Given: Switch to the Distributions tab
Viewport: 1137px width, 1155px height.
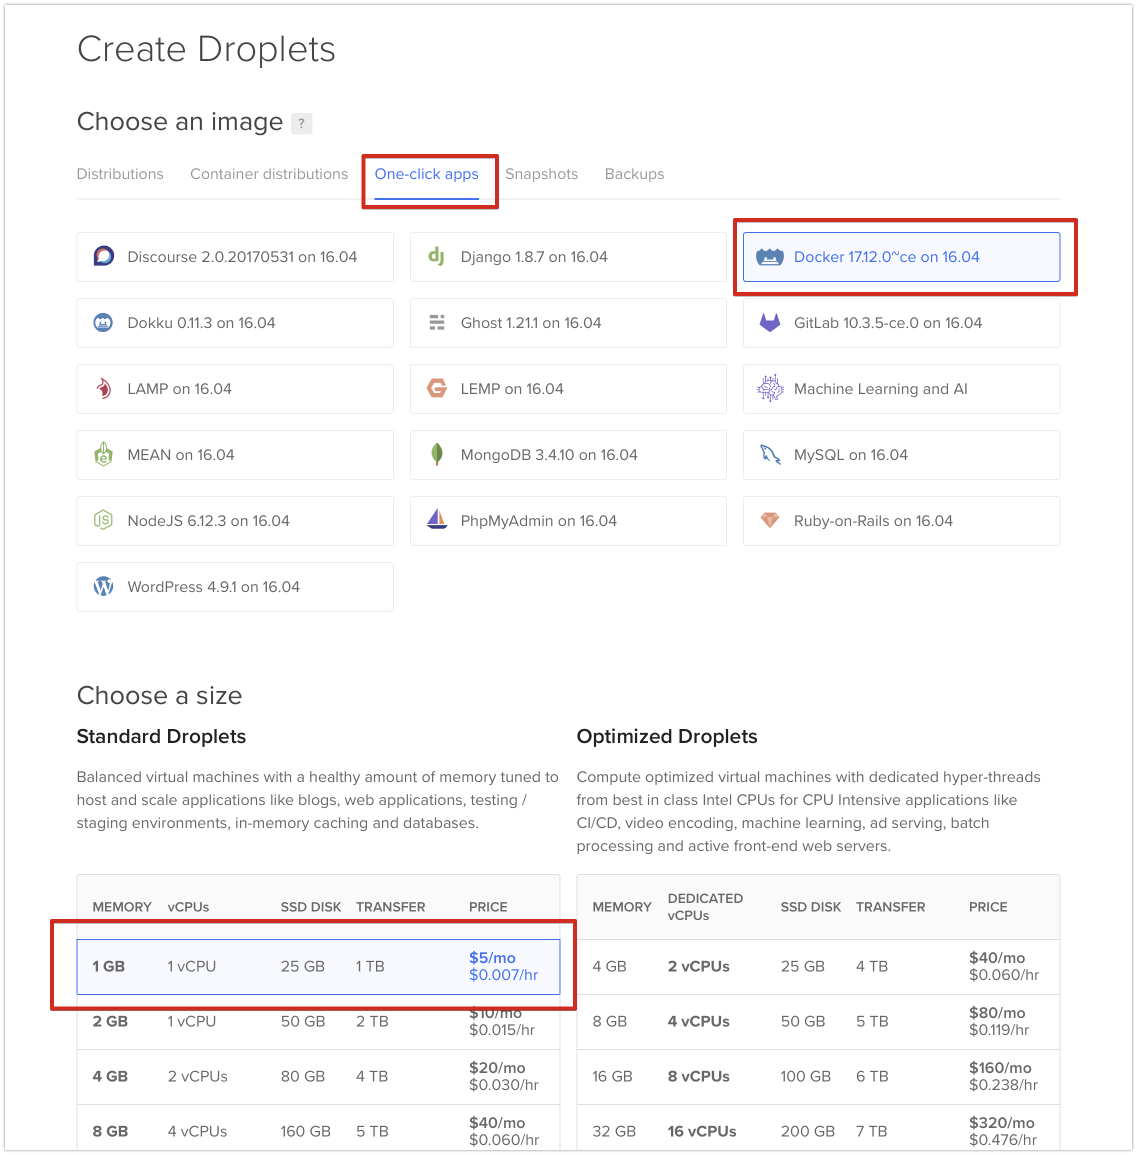Looking at the screenshot, I should (x=120, y=174).
